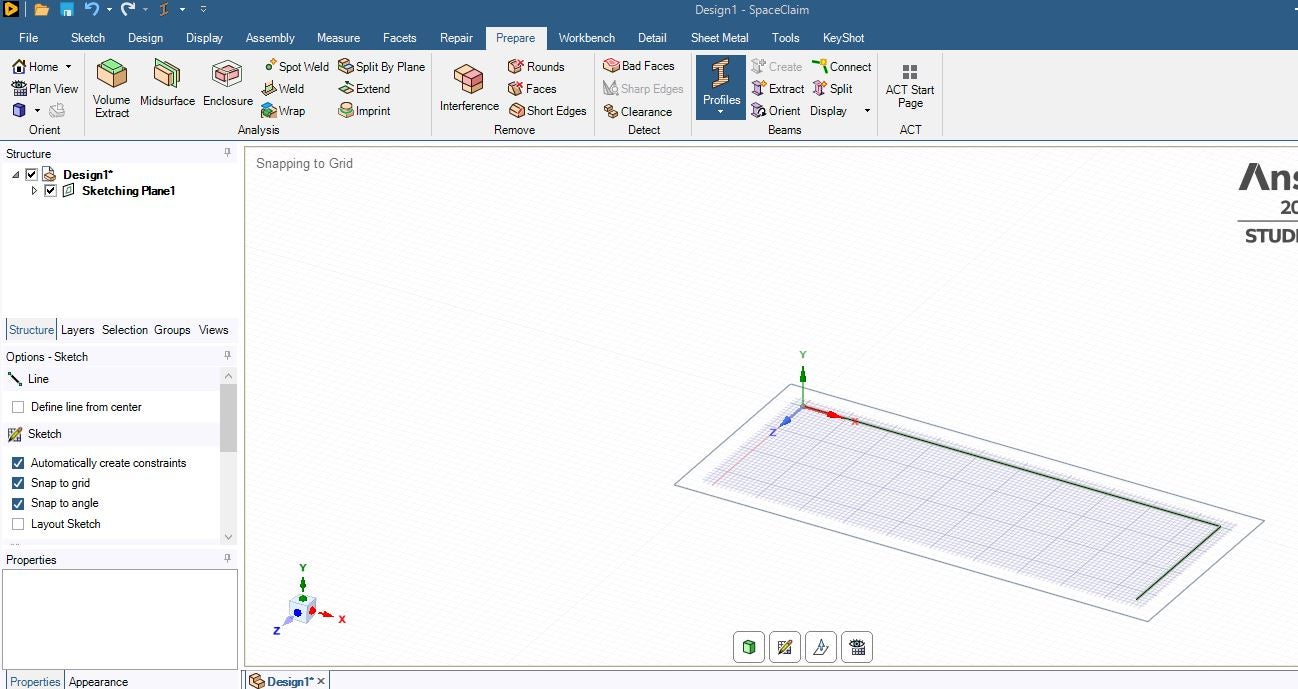Save the design from quick access toolbar
This screenshot has height=689, width=1298.
[66, 10]
